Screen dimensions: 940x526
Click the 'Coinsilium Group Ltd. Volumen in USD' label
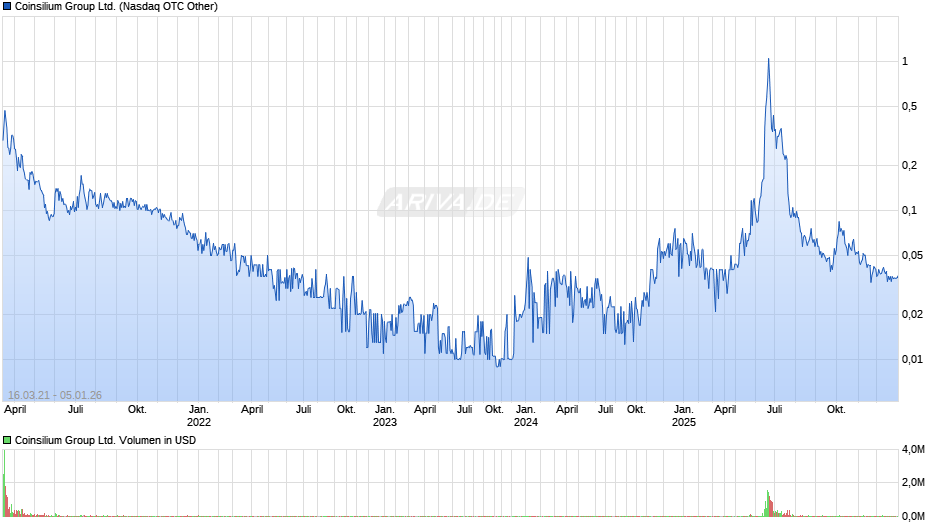(x=106, y=440)
